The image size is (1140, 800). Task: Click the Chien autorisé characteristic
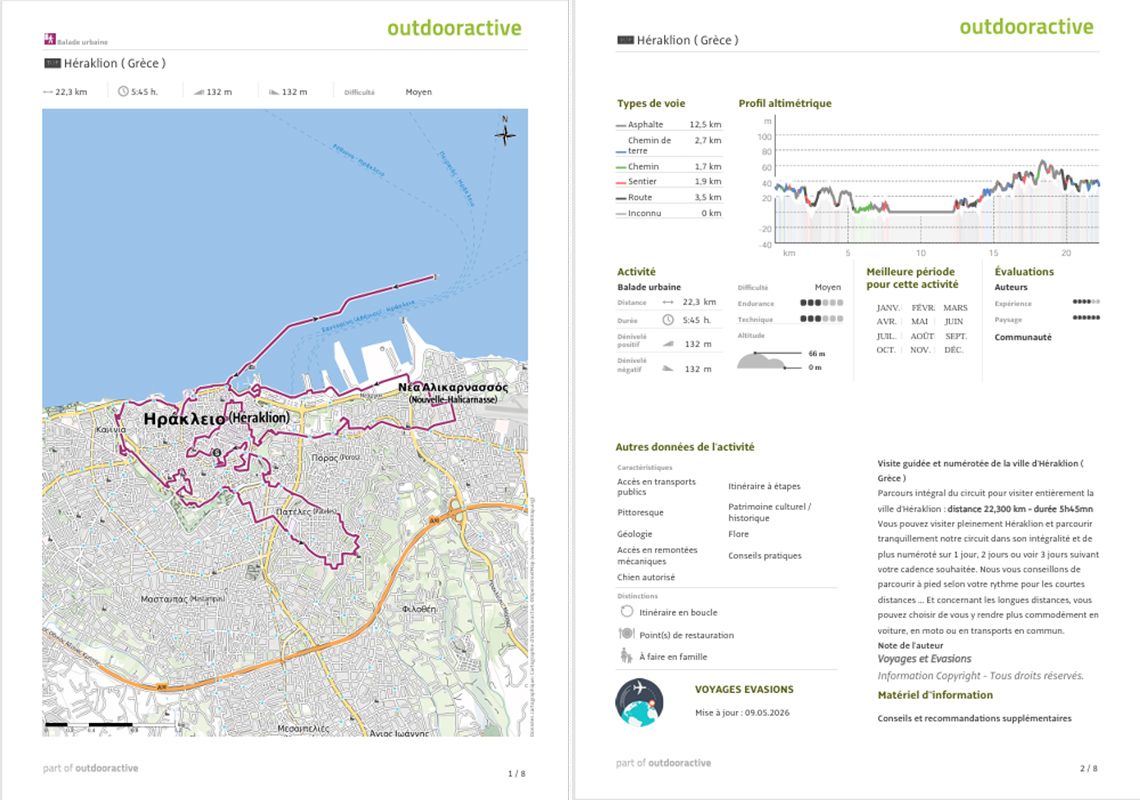click(646, 577)
